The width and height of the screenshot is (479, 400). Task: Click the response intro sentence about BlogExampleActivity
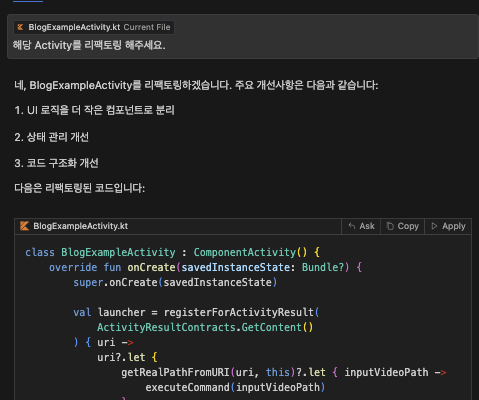coord(196,85)
